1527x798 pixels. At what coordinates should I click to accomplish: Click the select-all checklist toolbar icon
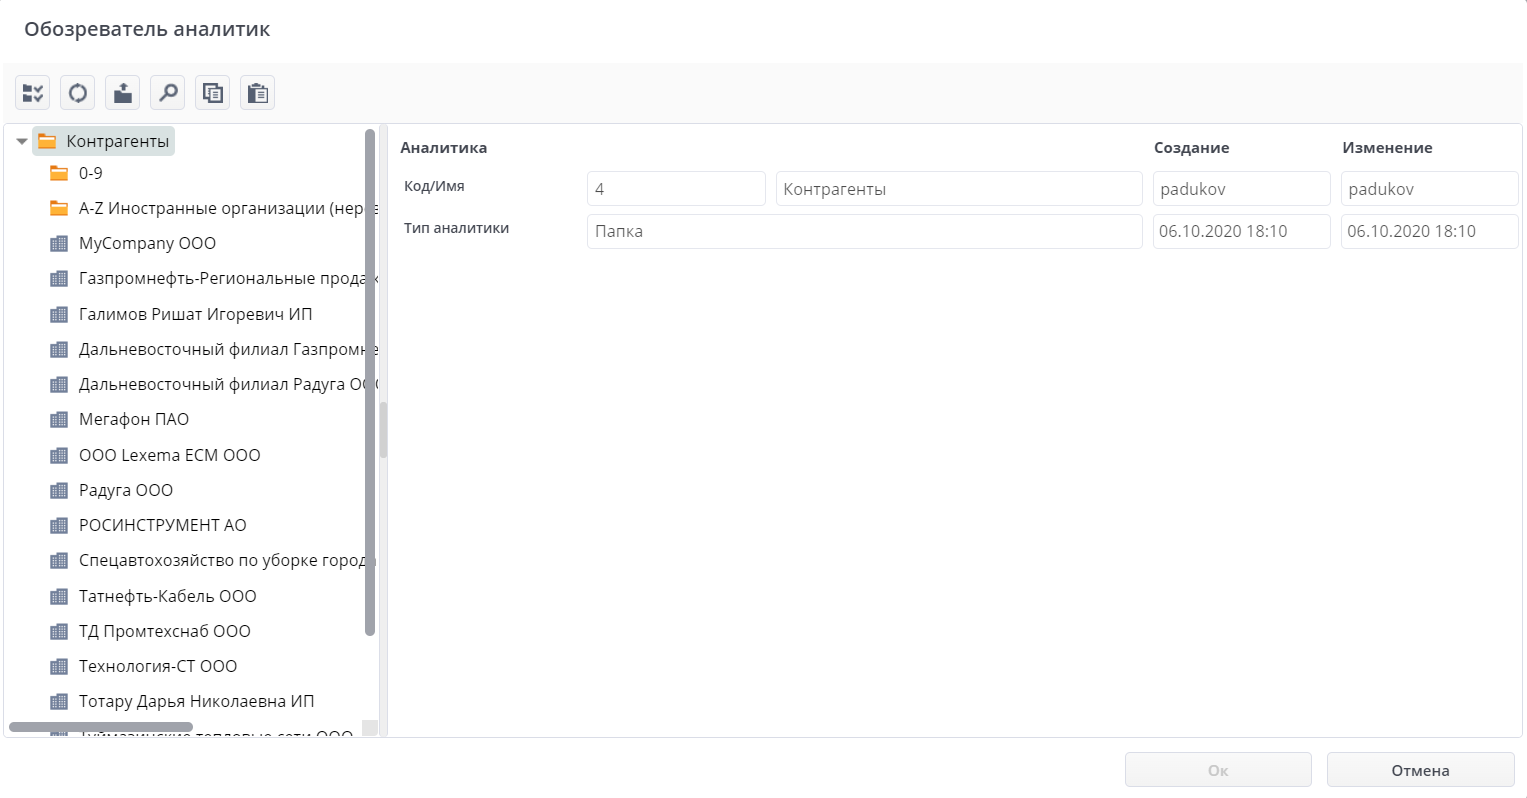pyautogui.click(x=32, y=93)
